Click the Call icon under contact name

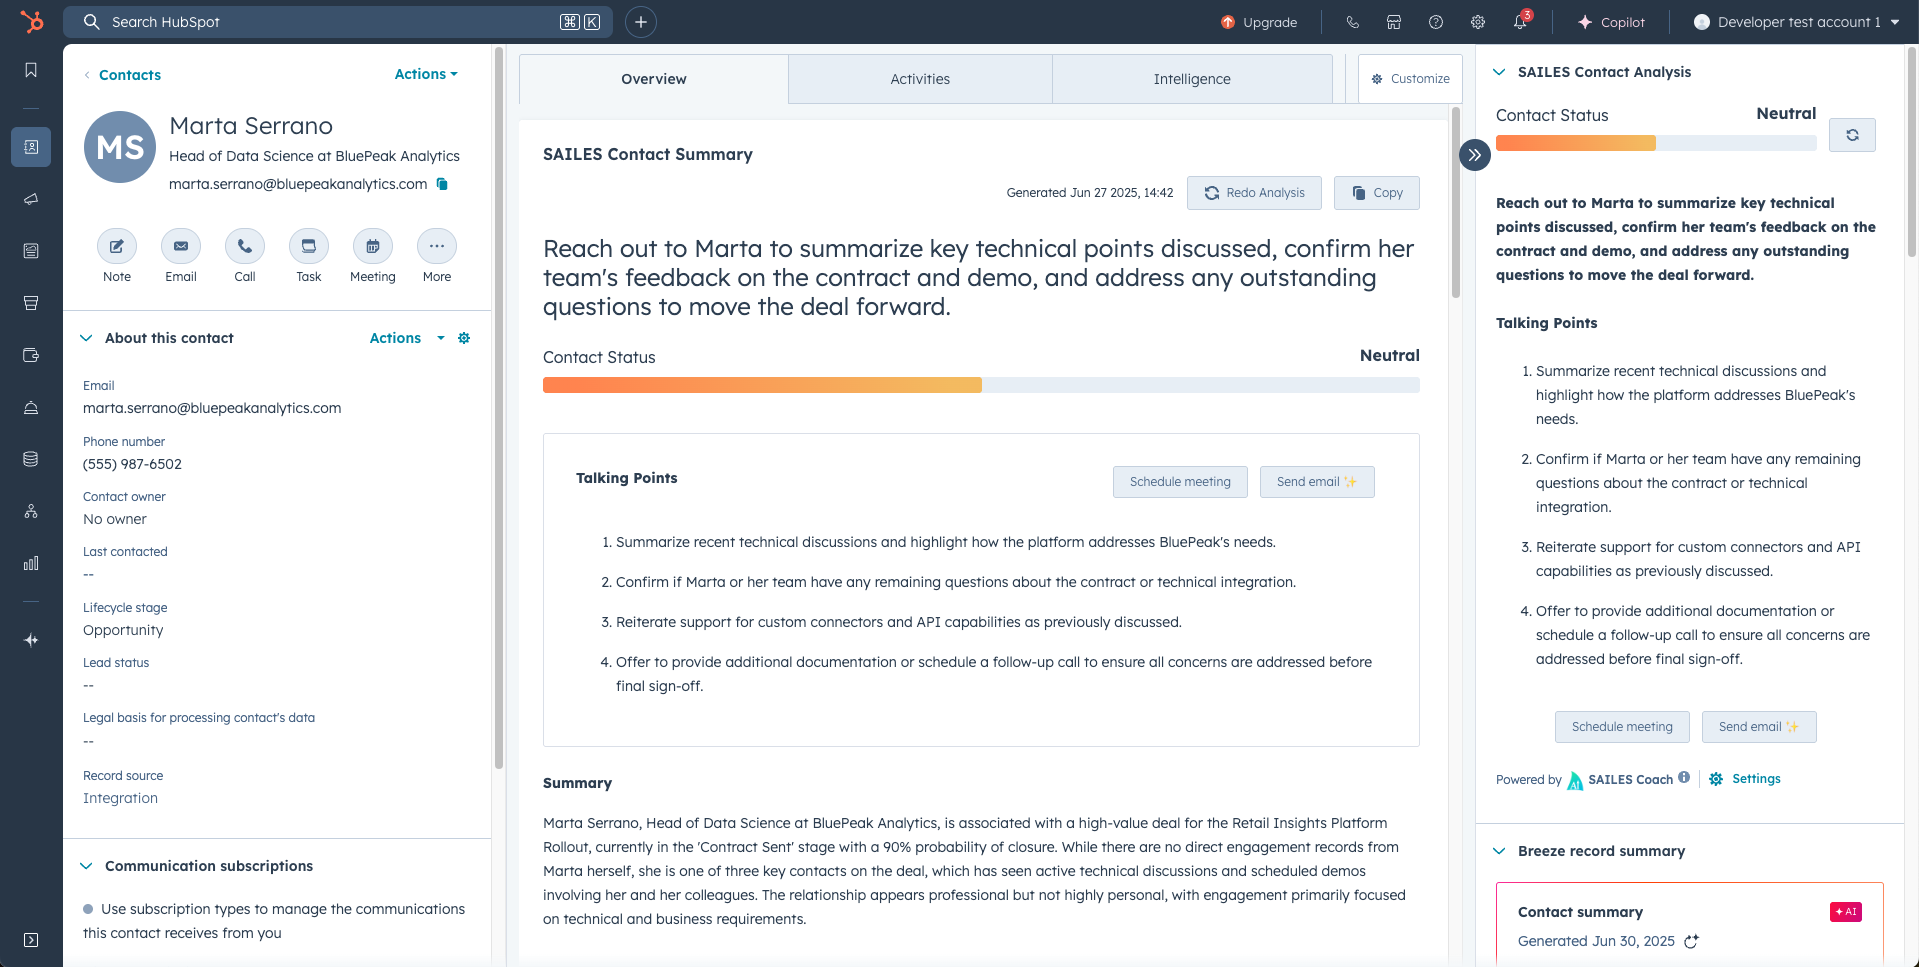point(245,246)
